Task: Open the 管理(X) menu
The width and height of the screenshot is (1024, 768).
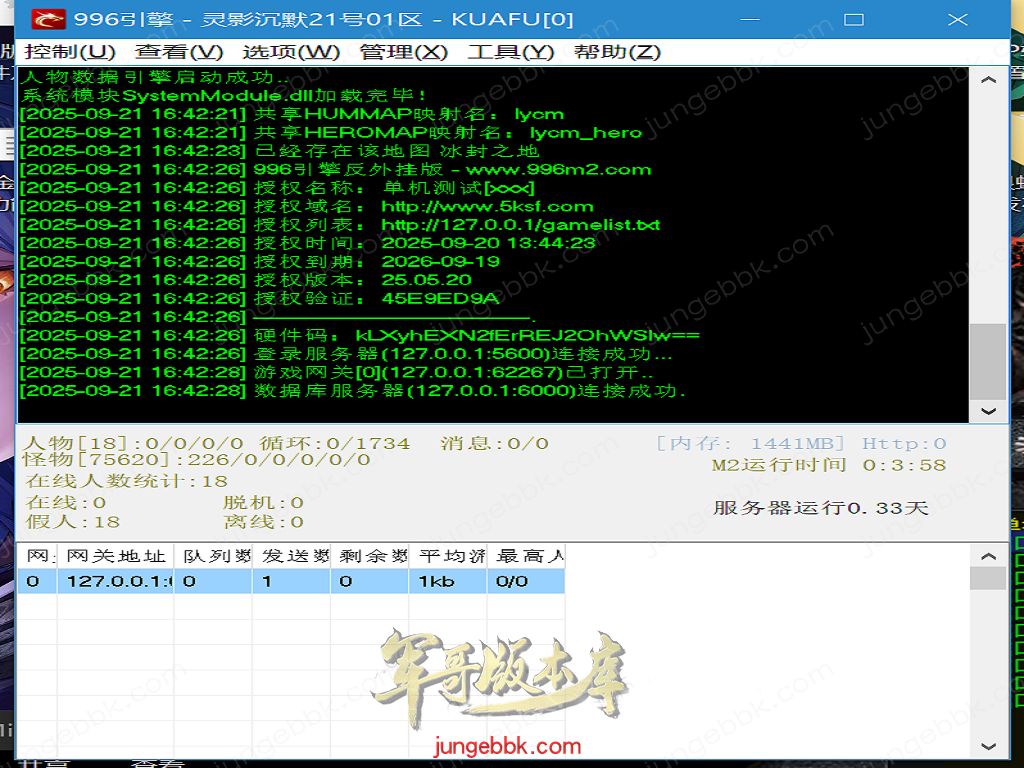Action: click(x=404, y=52)
